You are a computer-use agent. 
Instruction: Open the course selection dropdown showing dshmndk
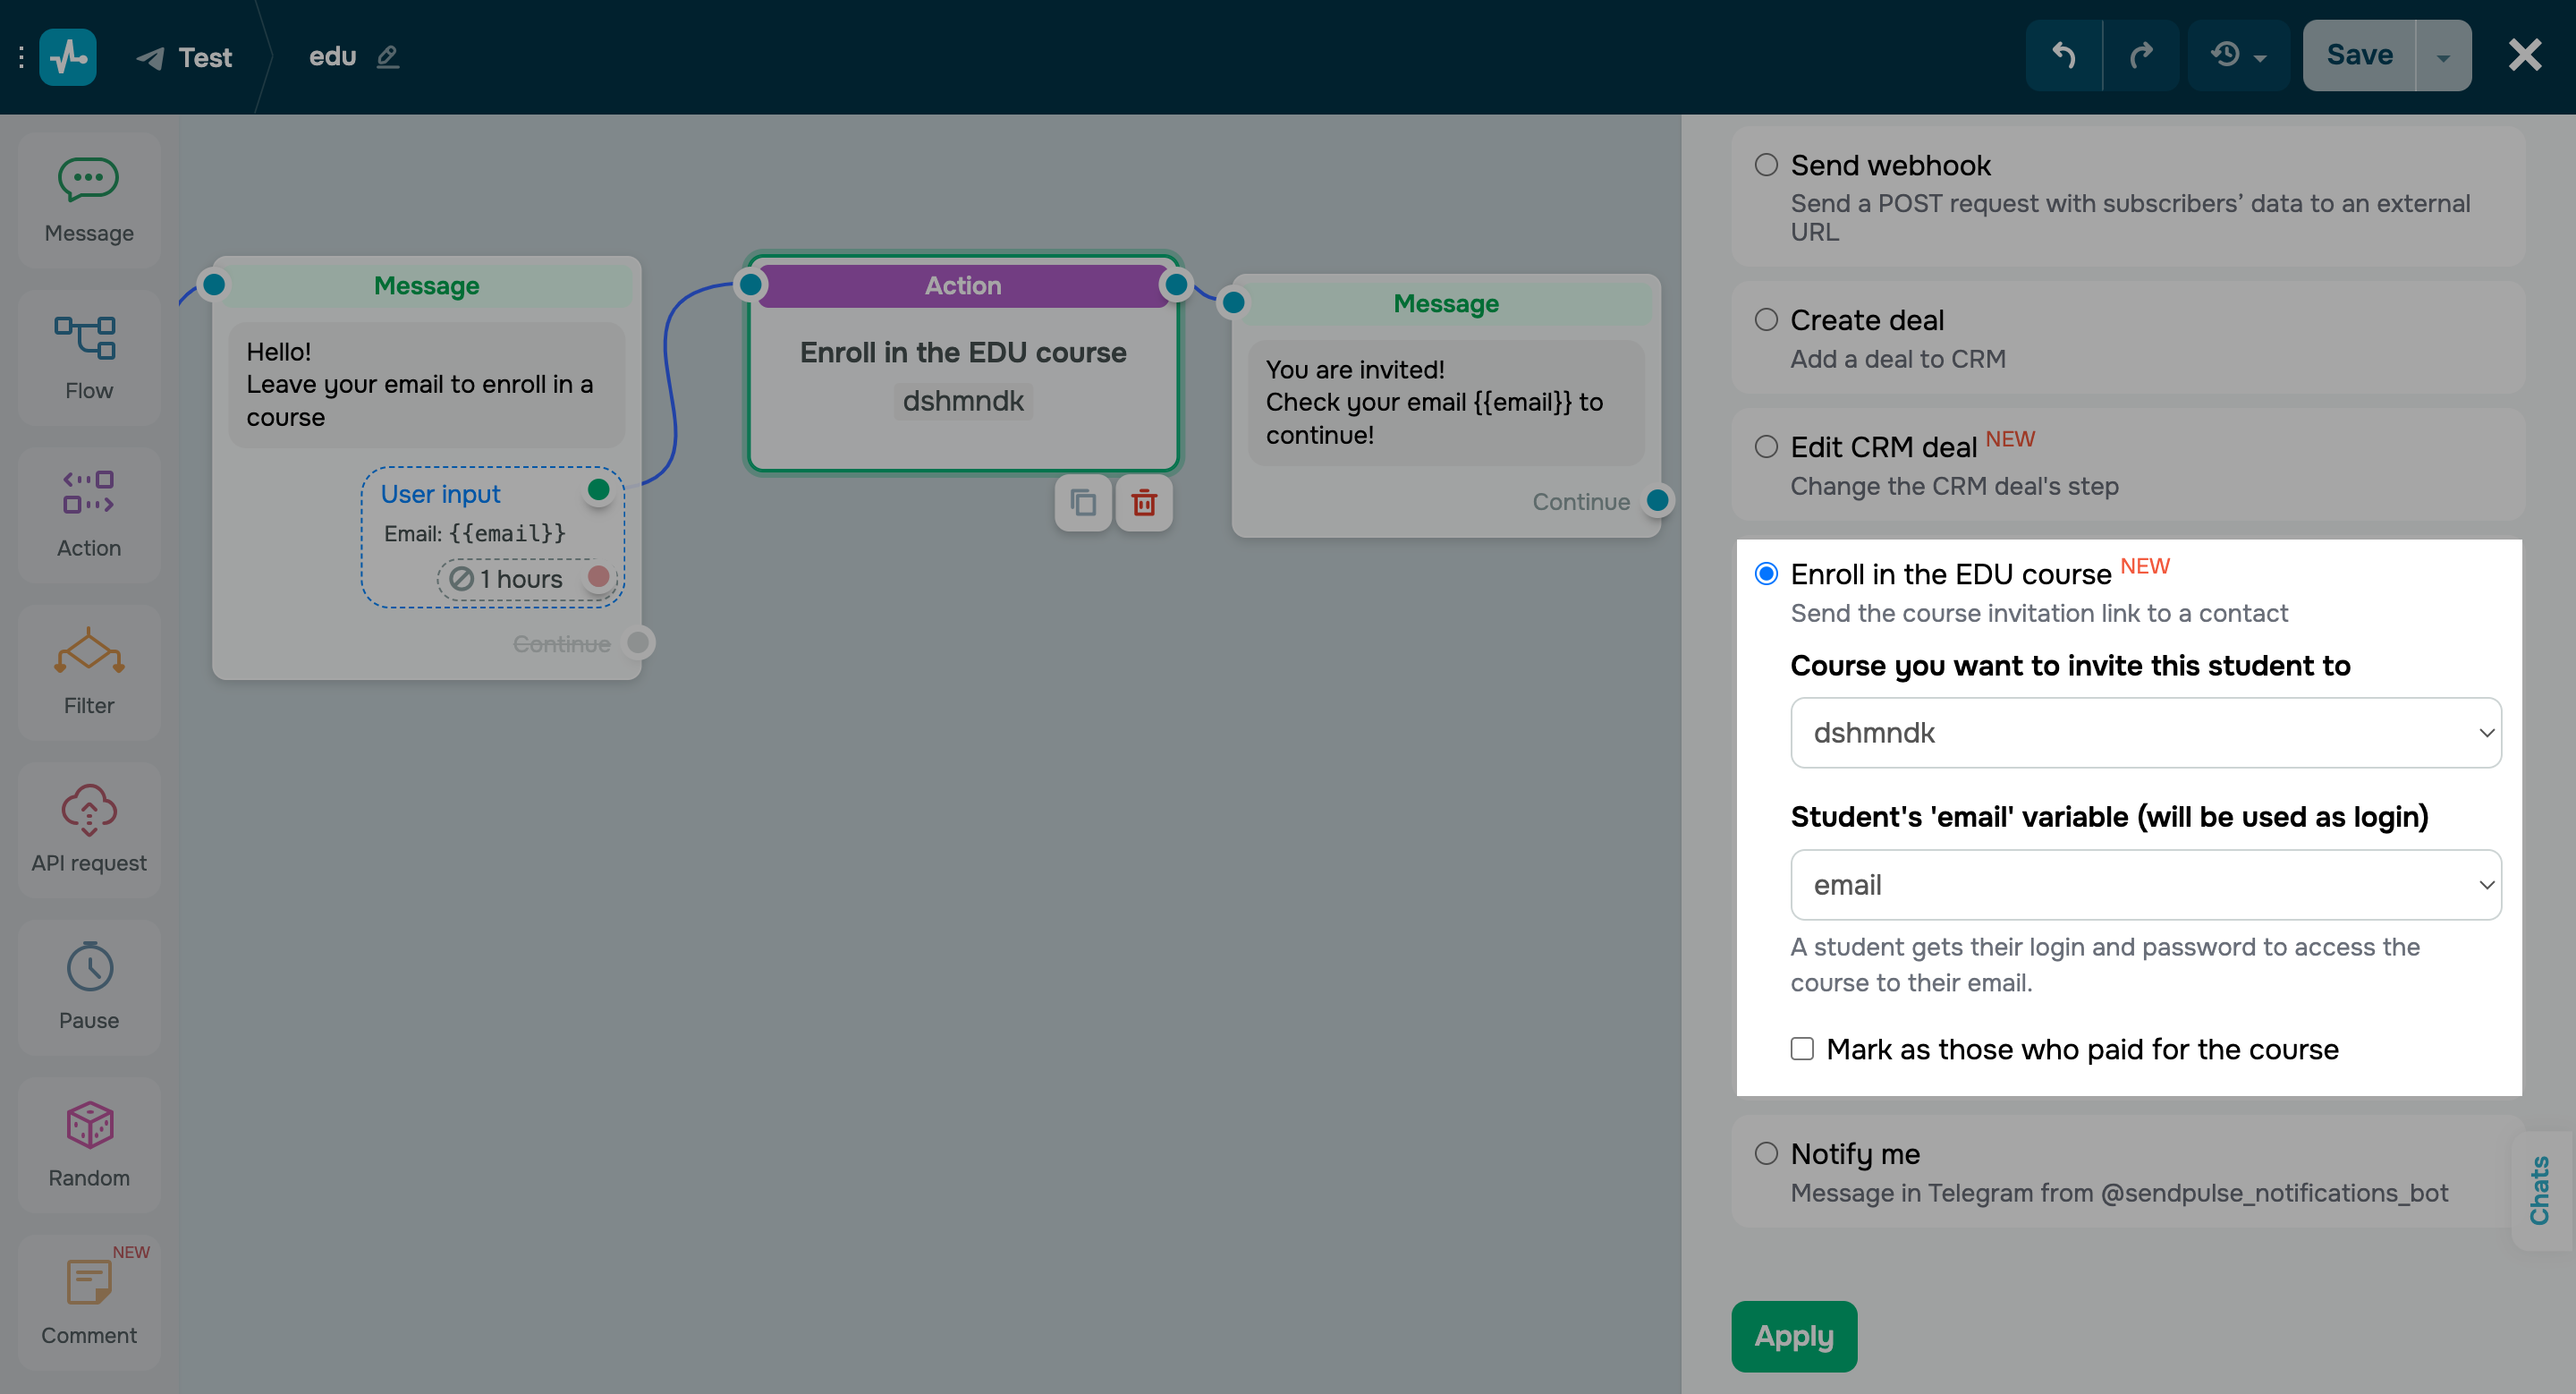tap(2144, 732)
